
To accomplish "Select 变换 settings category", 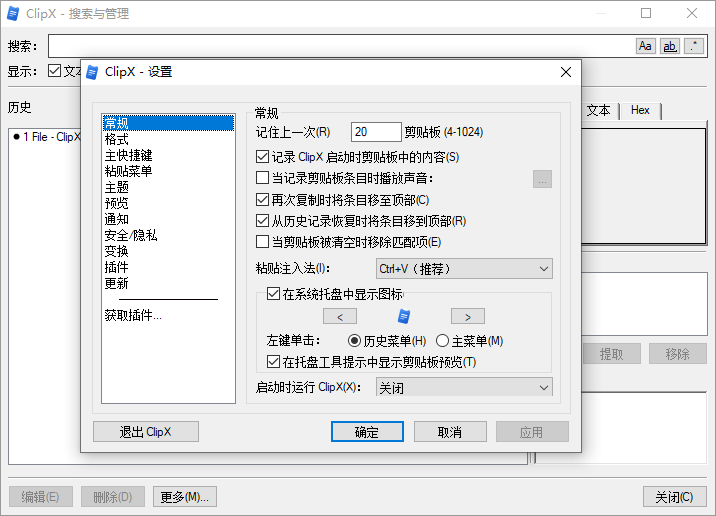I will pyautogui.click(x=168, y=251).
